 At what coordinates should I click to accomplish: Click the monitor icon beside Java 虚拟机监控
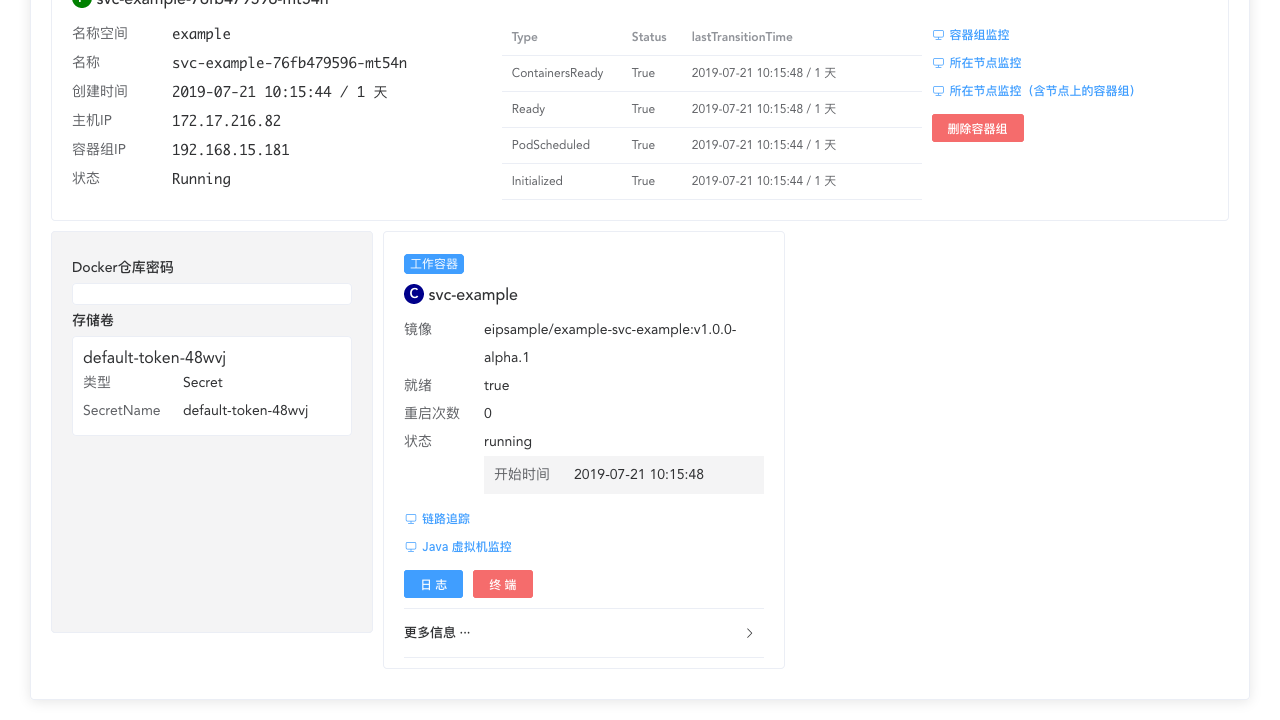tap(410, 546)
